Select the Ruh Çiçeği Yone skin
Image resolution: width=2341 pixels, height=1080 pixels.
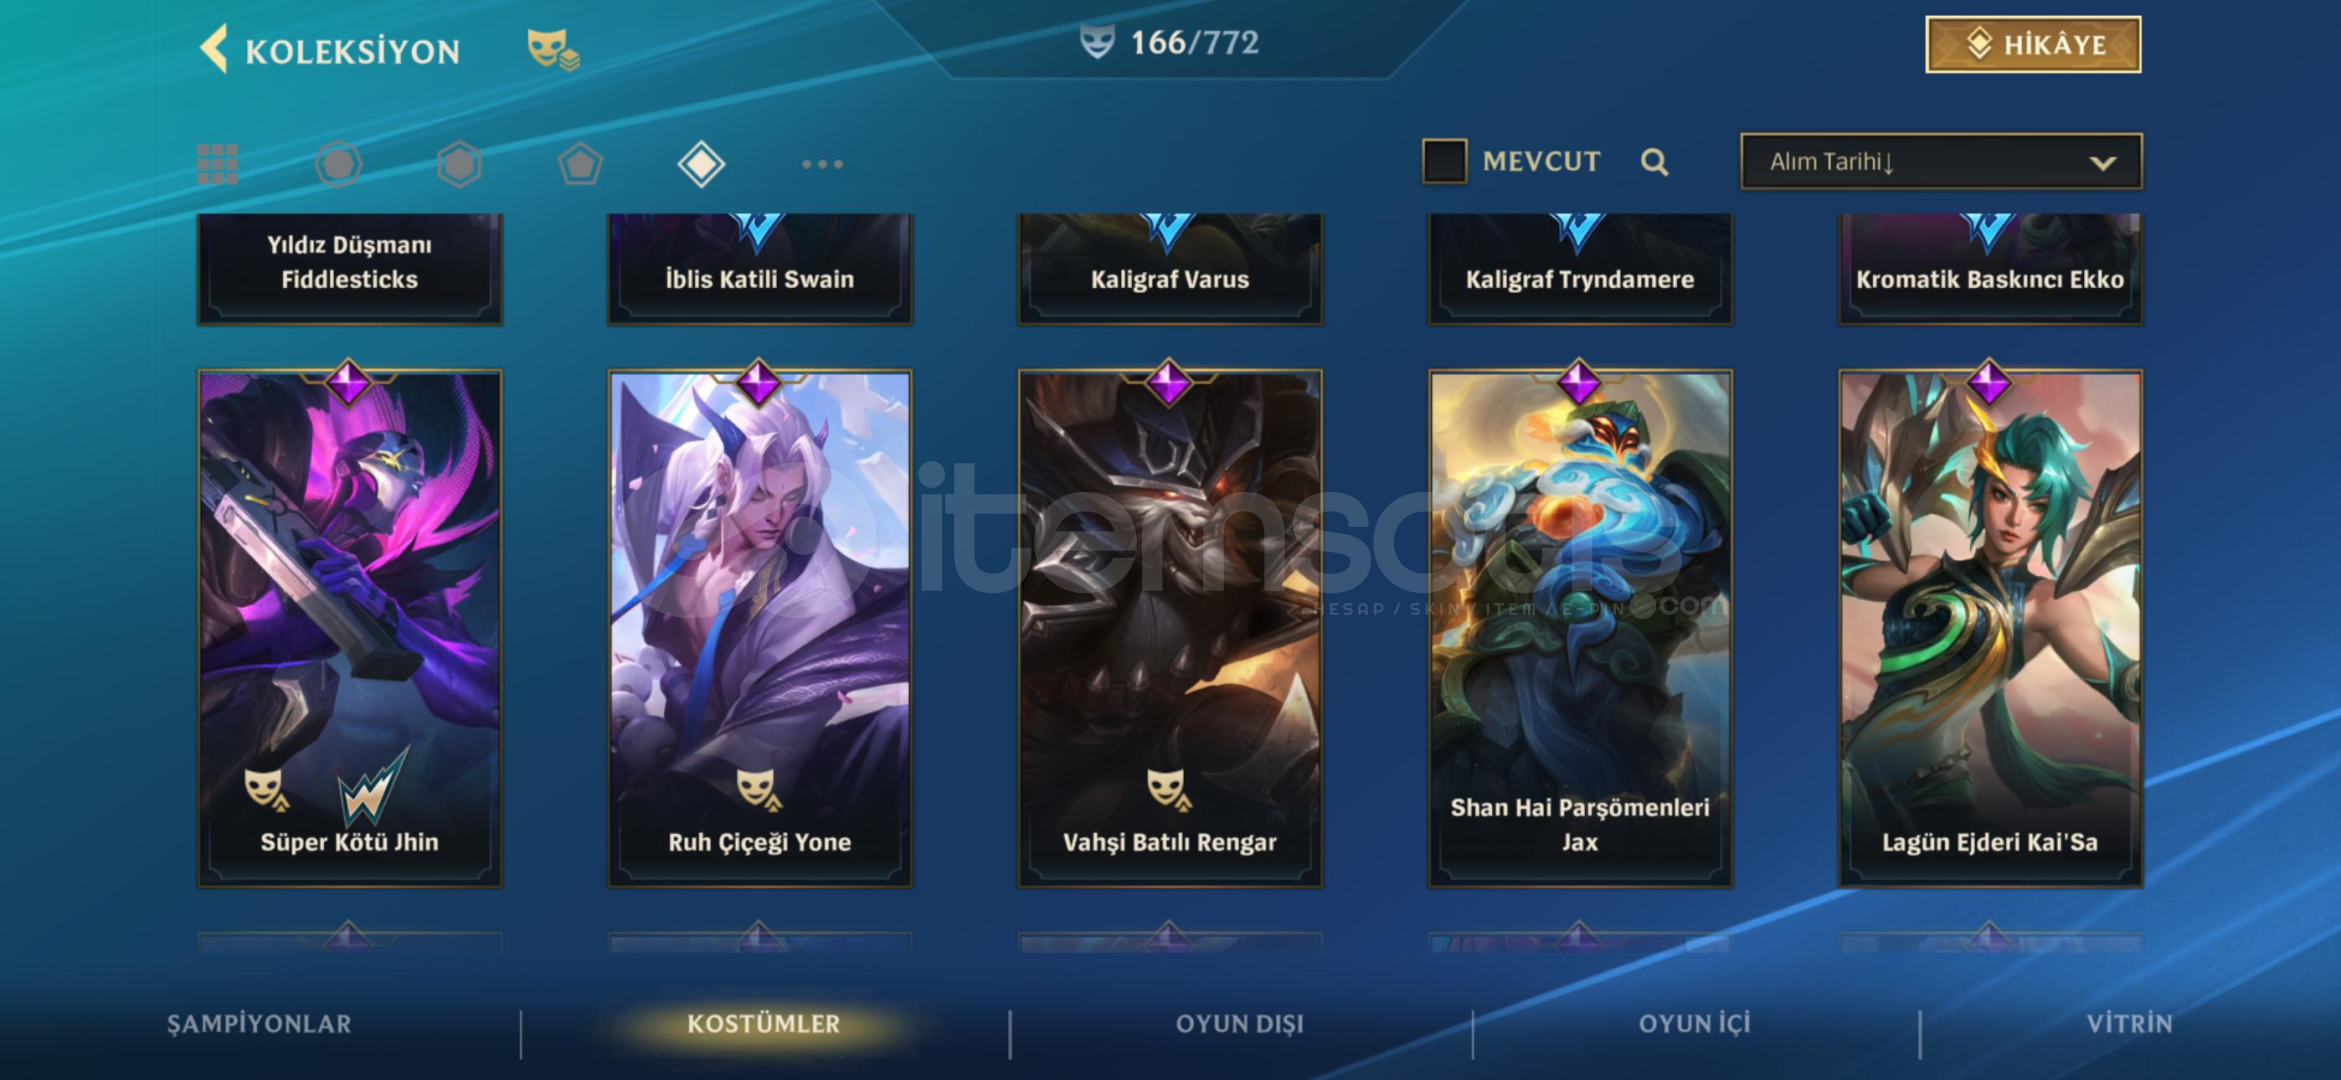pyautogui.click(x=760, y=628)
